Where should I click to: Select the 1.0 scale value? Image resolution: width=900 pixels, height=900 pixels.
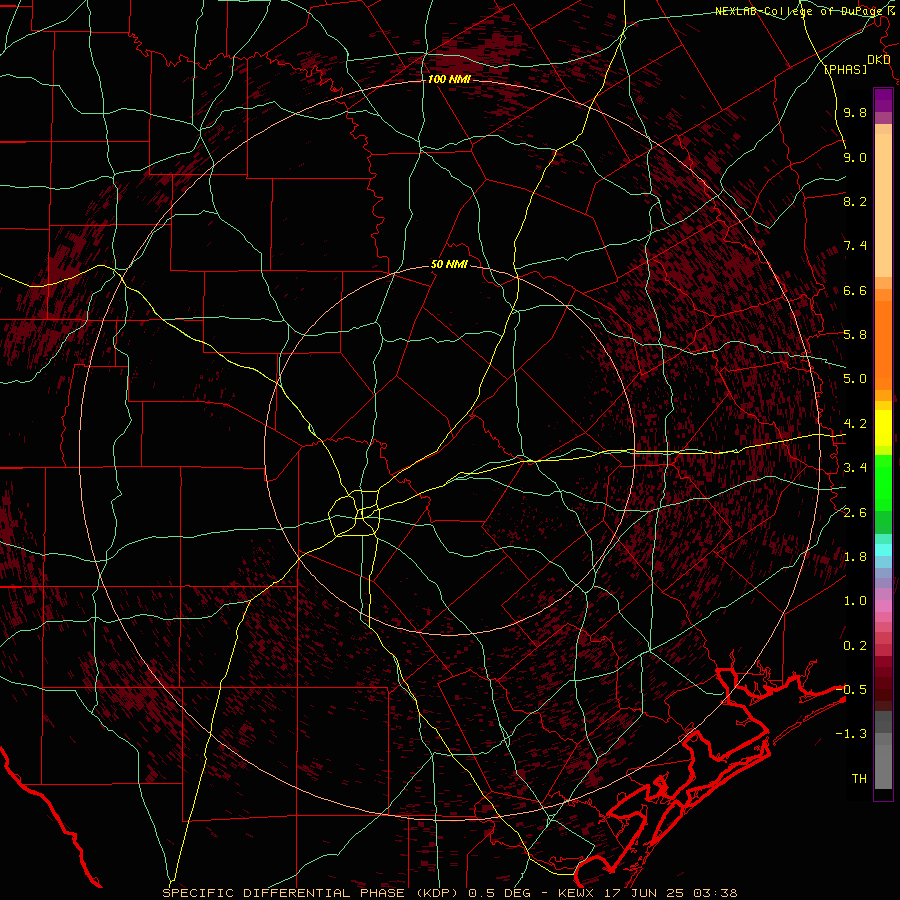[x=855, y=601]
